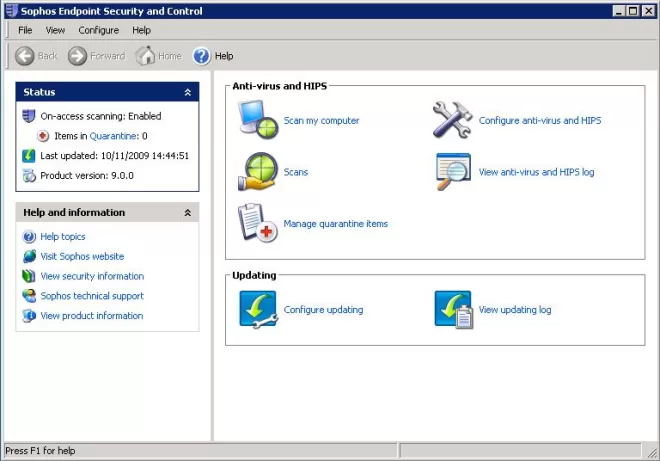Viewport: 660px width, 461px height.
Task: Click the View updating log icon
Action: (x=454, y=309)
